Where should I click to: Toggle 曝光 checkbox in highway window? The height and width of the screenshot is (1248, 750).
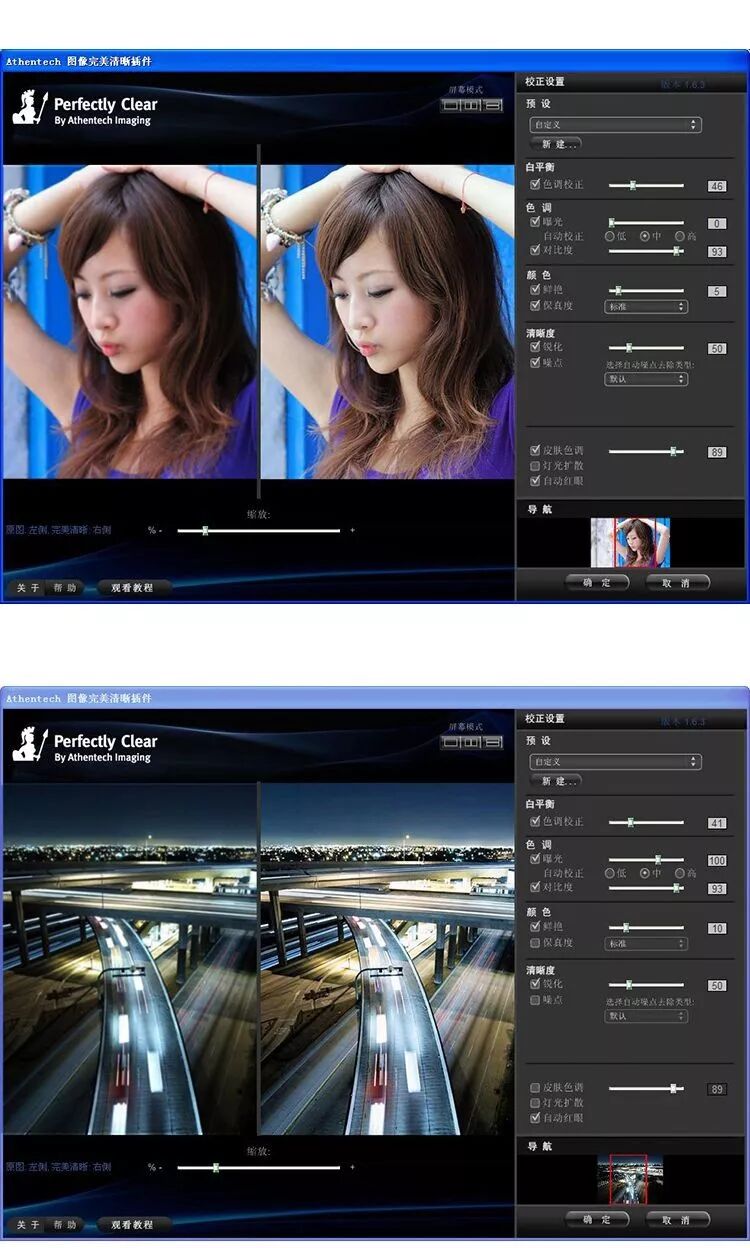(535, 859)
